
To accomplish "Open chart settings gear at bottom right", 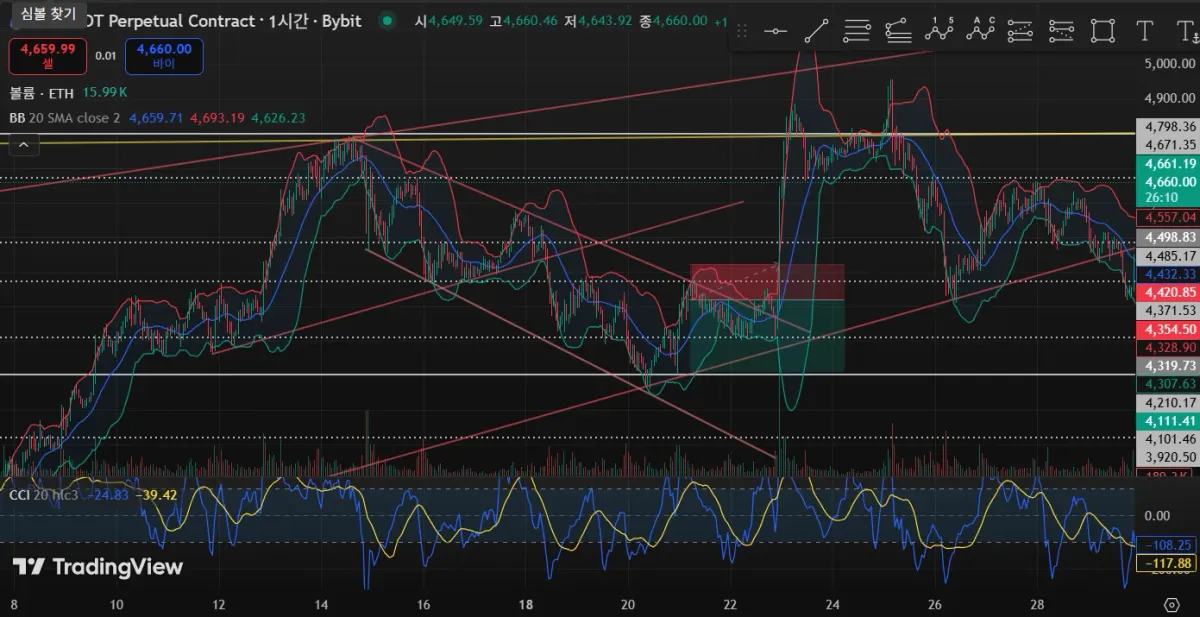I will click(x=1171, y=605).
